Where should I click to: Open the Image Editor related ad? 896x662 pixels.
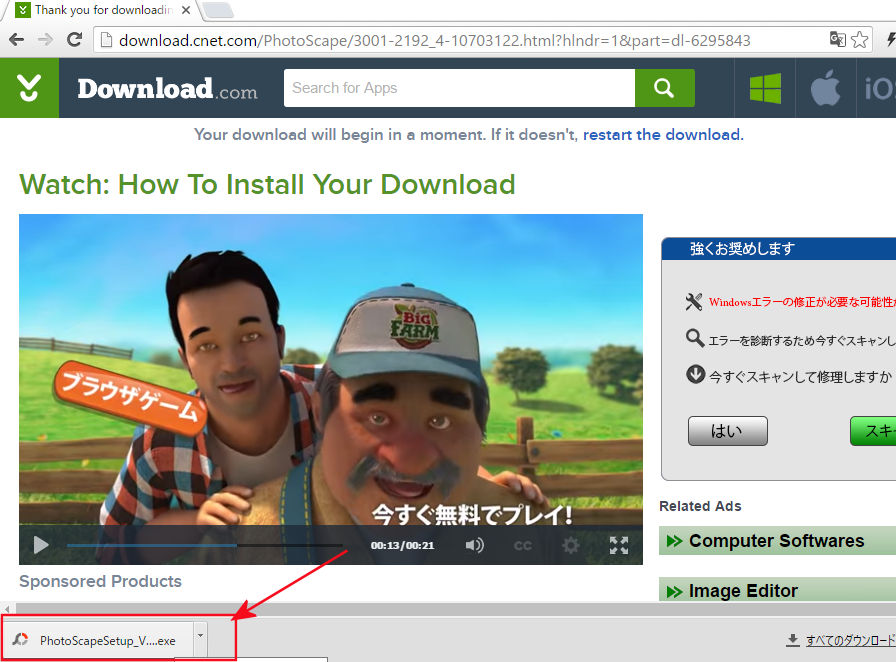click(x=777, y=590)
